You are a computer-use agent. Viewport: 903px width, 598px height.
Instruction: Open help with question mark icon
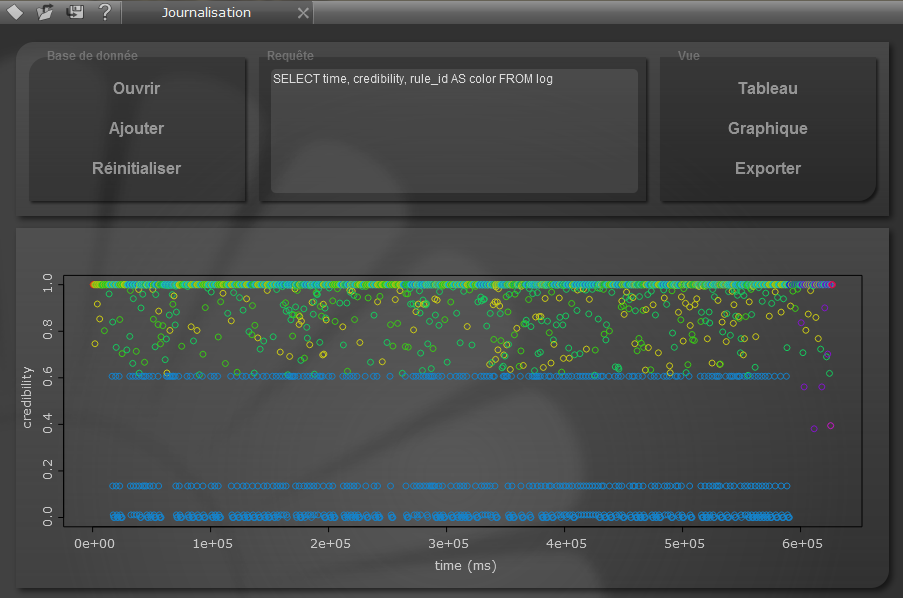[x=105, y=12]
